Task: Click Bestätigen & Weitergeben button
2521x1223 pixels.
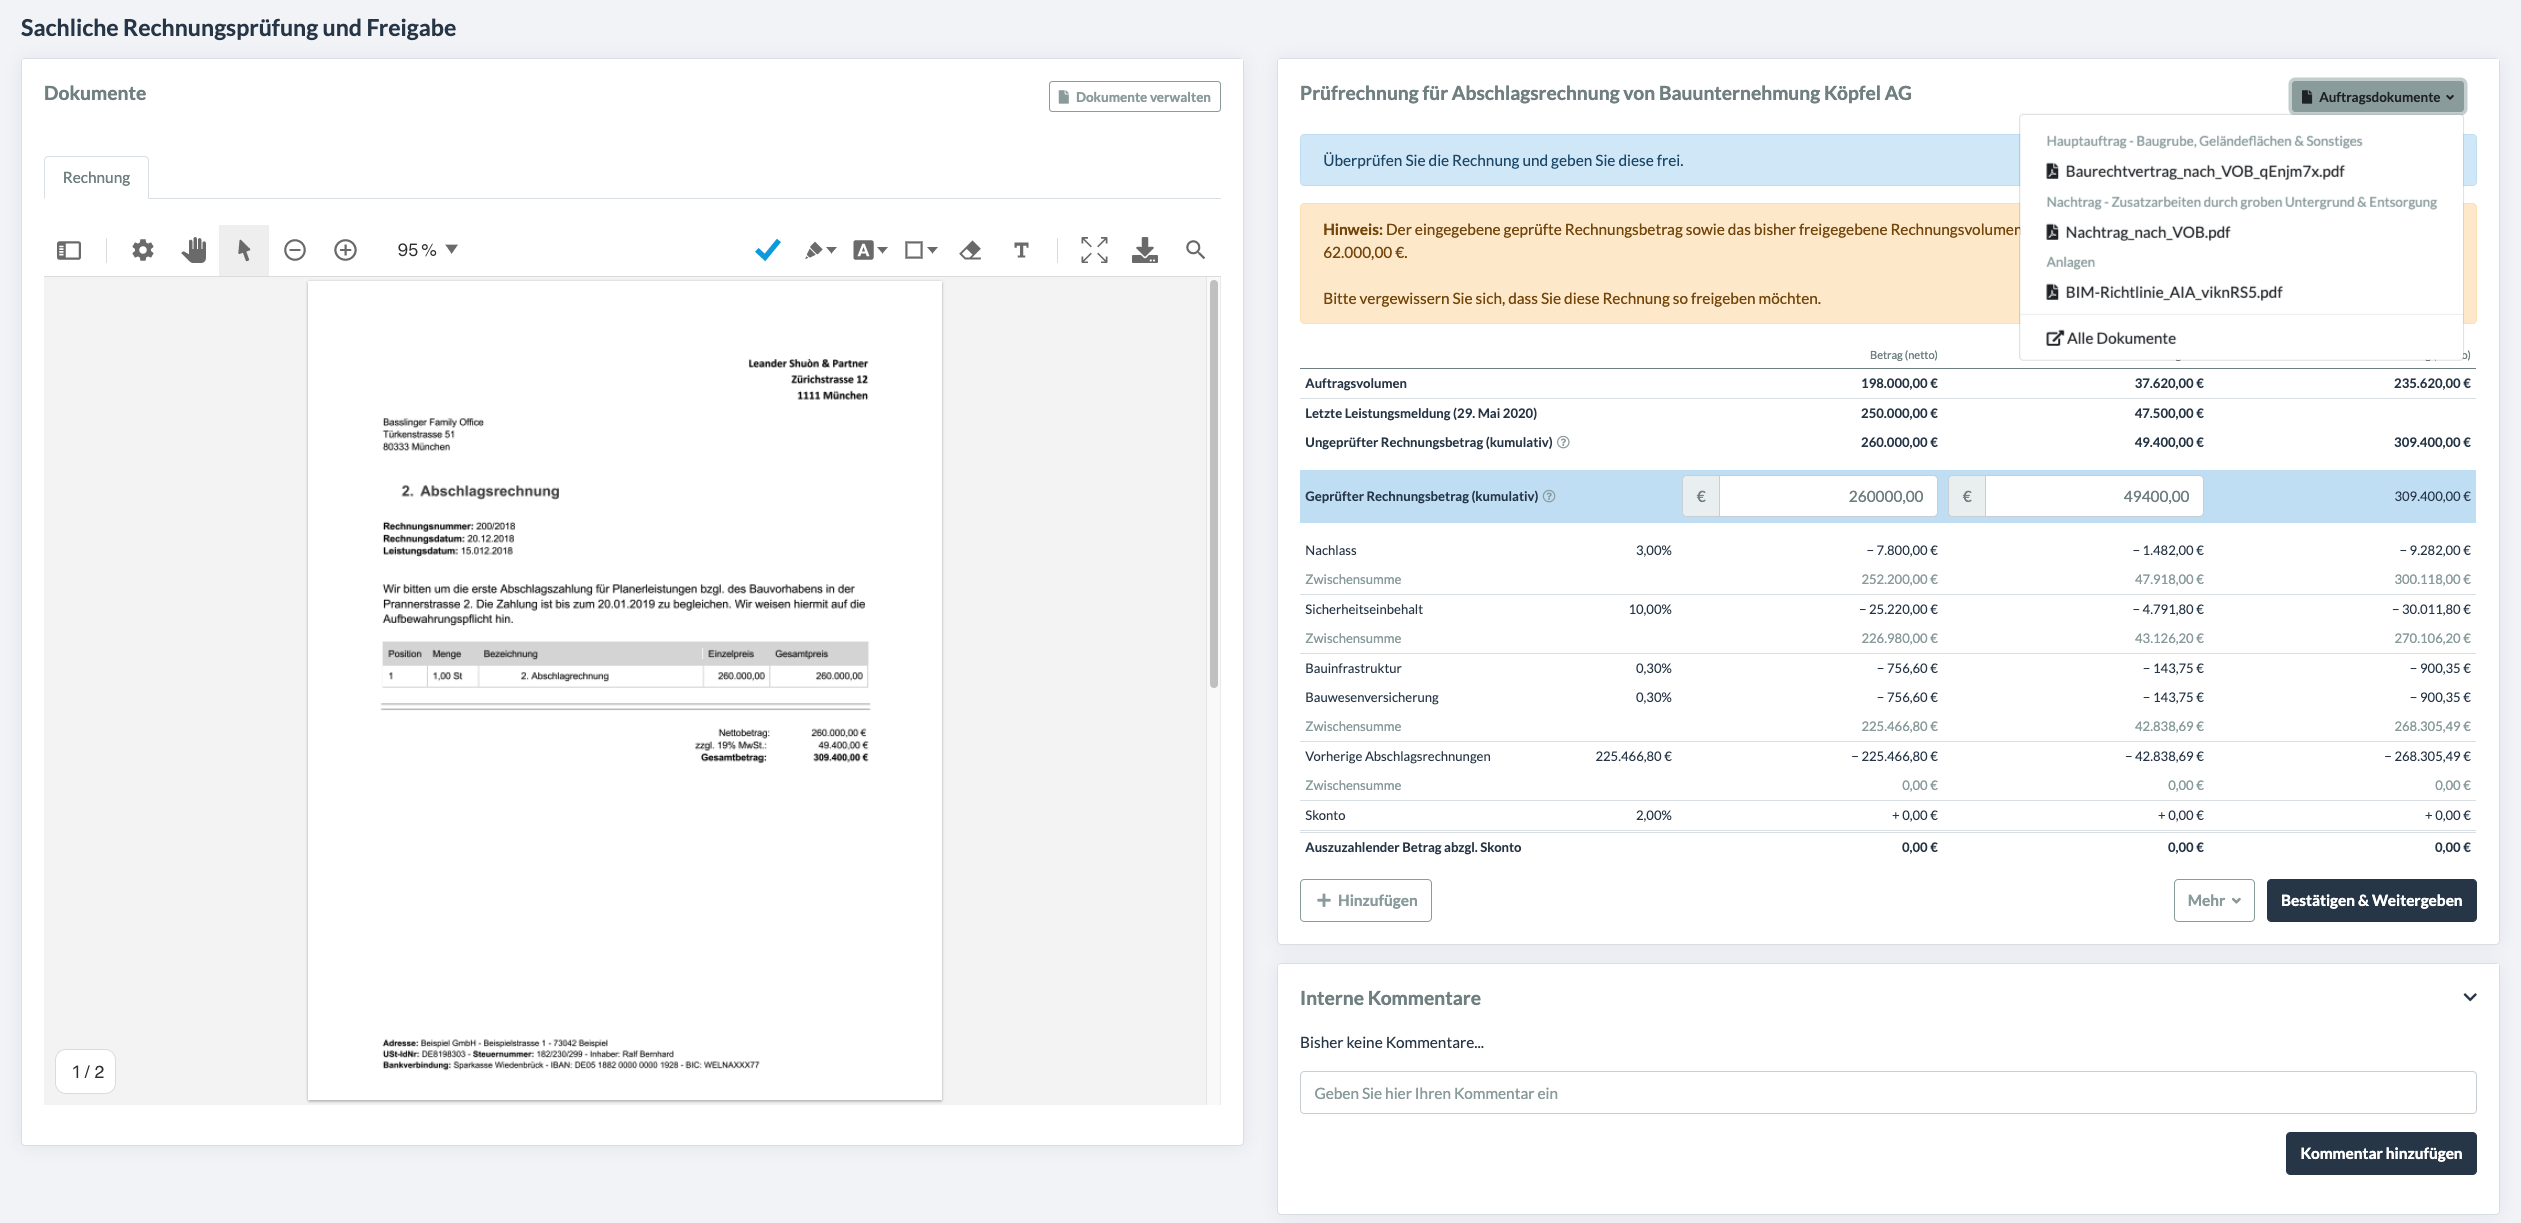Action: 2371,900
